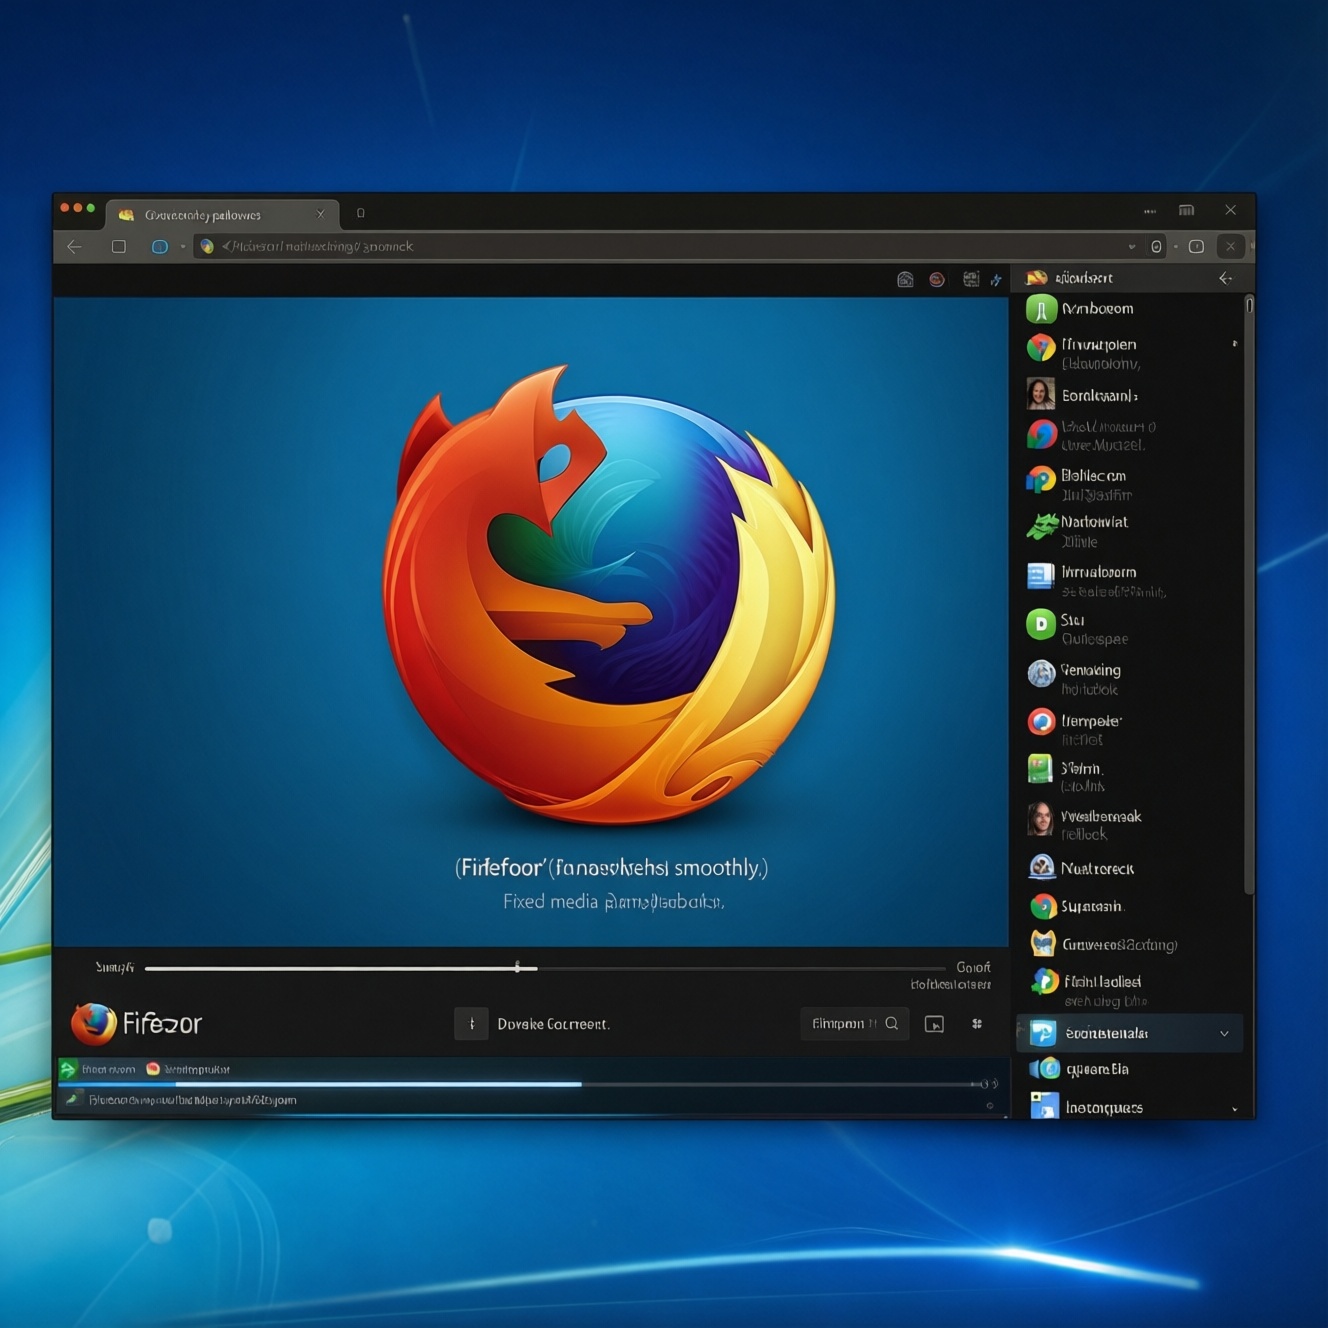Click the back arrow in the browser toolbar
The height and width of the screenshot is (1328, 1328).
click(x=74, y=246)
